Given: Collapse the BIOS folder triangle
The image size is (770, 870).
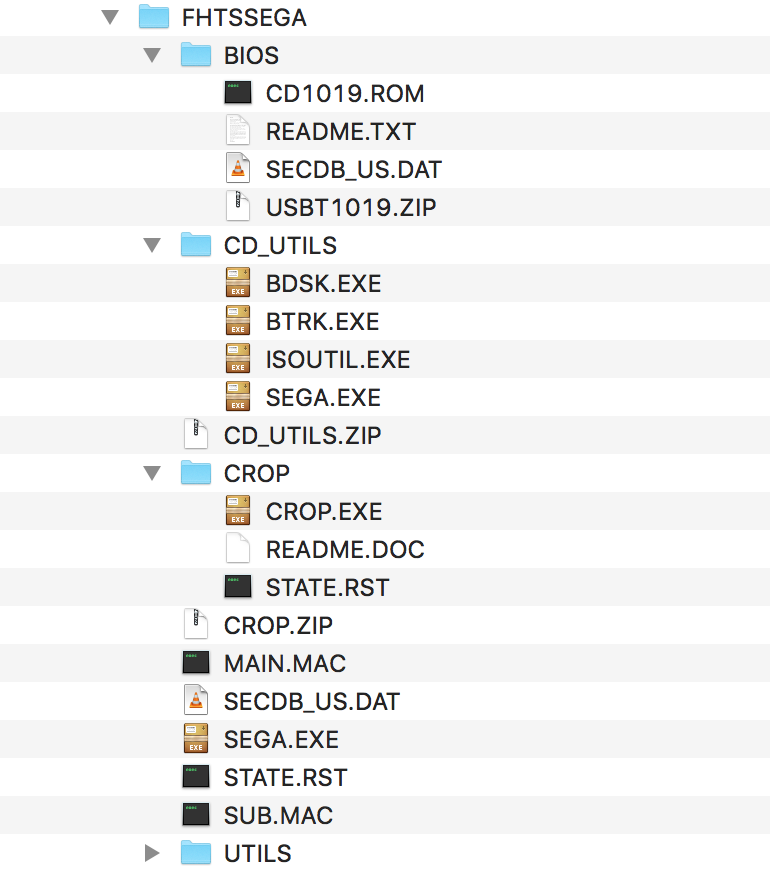Looking at the screenshot, I should pyautogui.click(x=152, y=55).
